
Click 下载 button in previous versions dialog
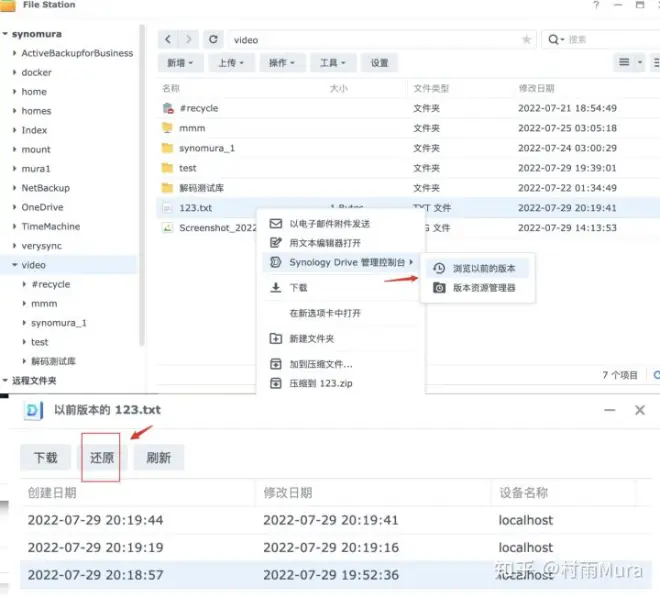click(x=45, y=457)
